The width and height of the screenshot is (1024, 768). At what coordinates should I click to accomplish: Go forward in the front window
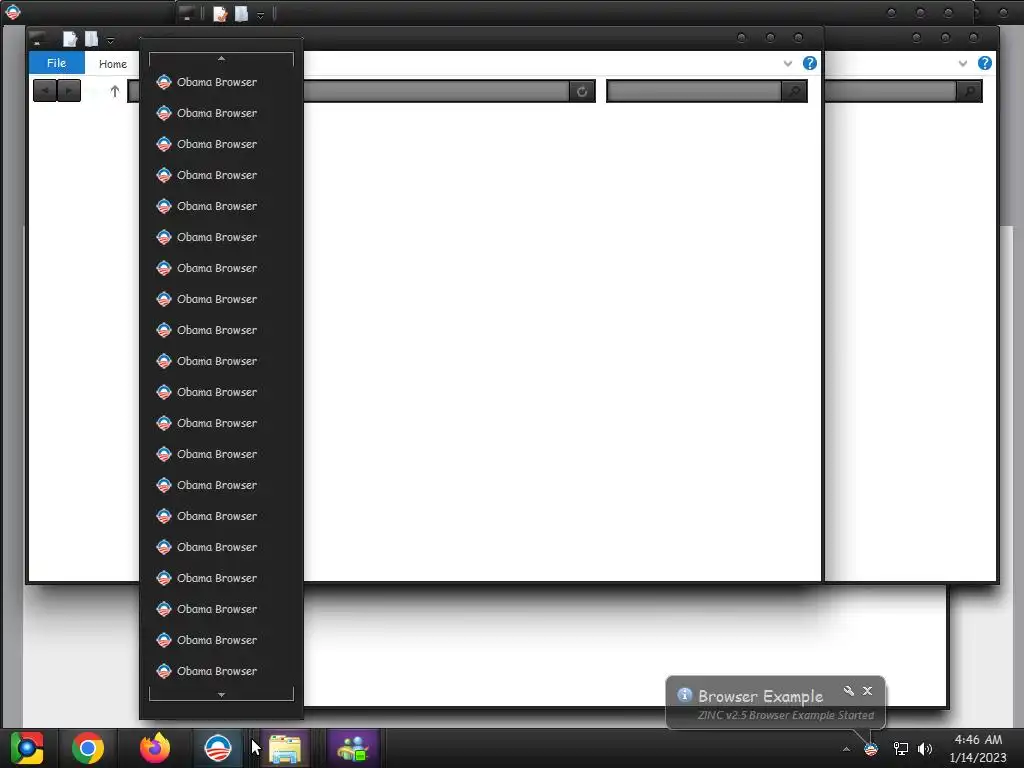tap(69, 91)
